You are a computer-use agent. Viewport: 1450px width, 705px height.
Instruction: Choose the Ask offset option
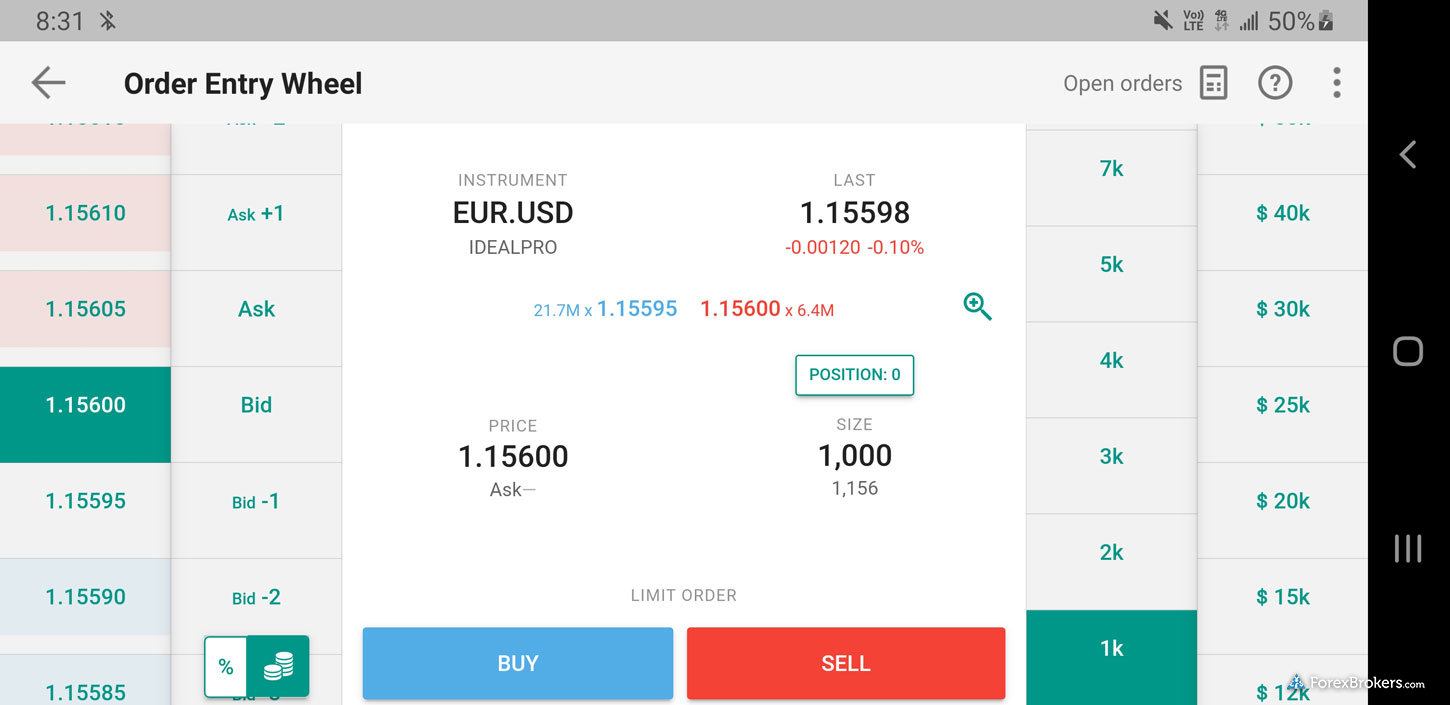[256, 309]
